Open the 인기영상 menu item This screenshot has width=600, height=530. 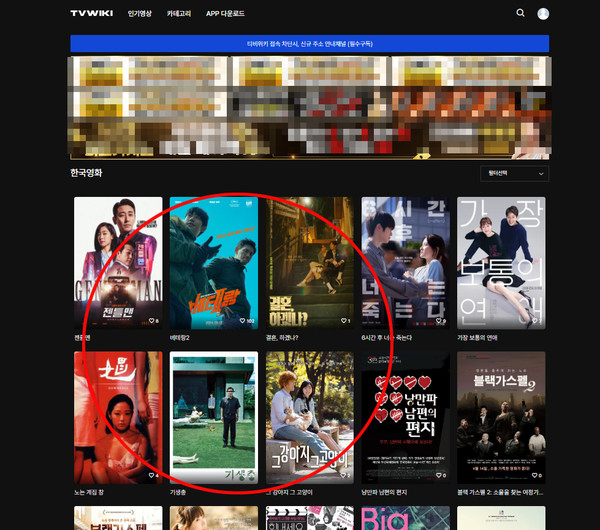click(x=140, y=14)
